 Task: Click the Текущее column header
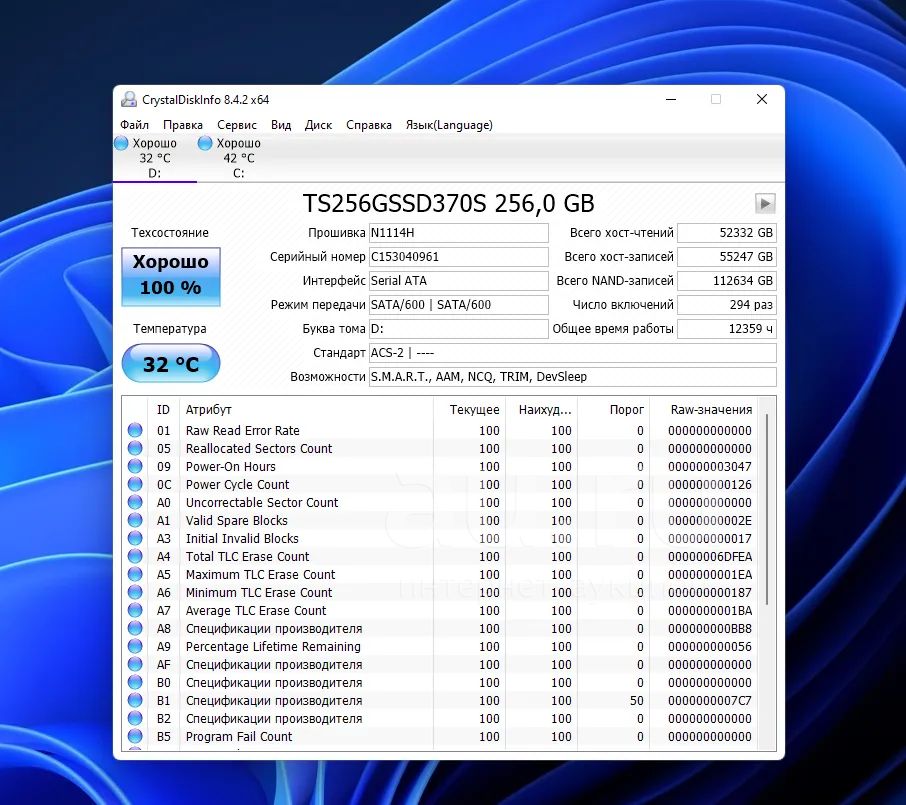tap(469, 410)
